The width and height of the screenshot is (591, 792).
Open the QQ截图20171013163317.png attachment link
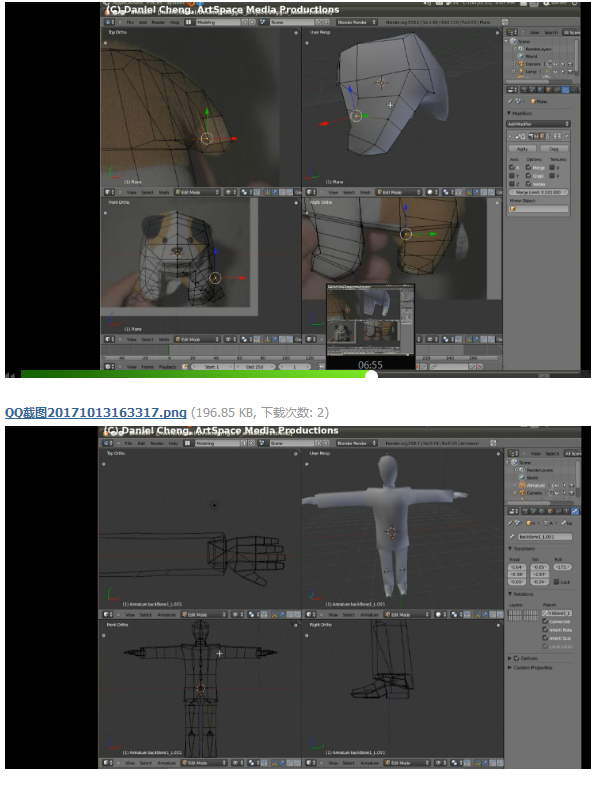pos(95,413)
